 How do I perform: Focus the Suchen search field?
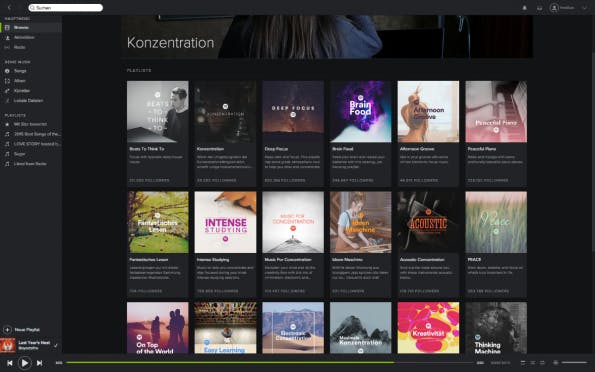click(x=65, y=8)
